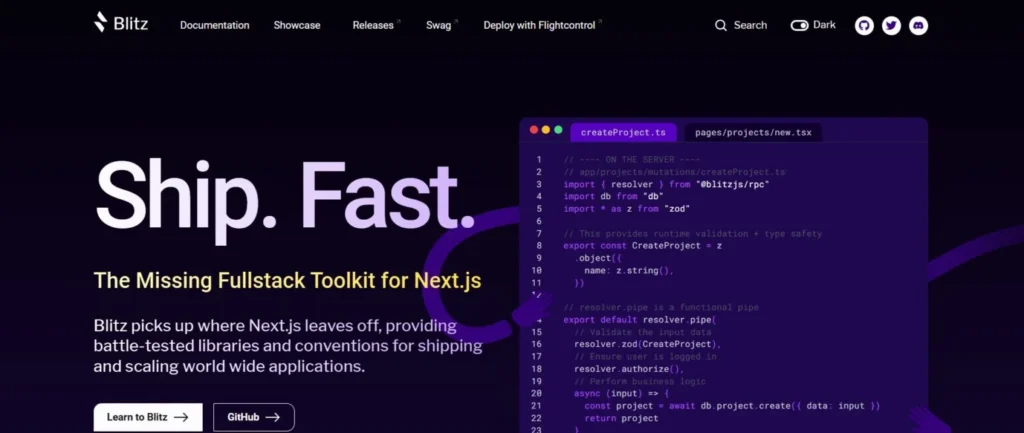
Task: Go to the Showcase page
Action: click(297, 25)
